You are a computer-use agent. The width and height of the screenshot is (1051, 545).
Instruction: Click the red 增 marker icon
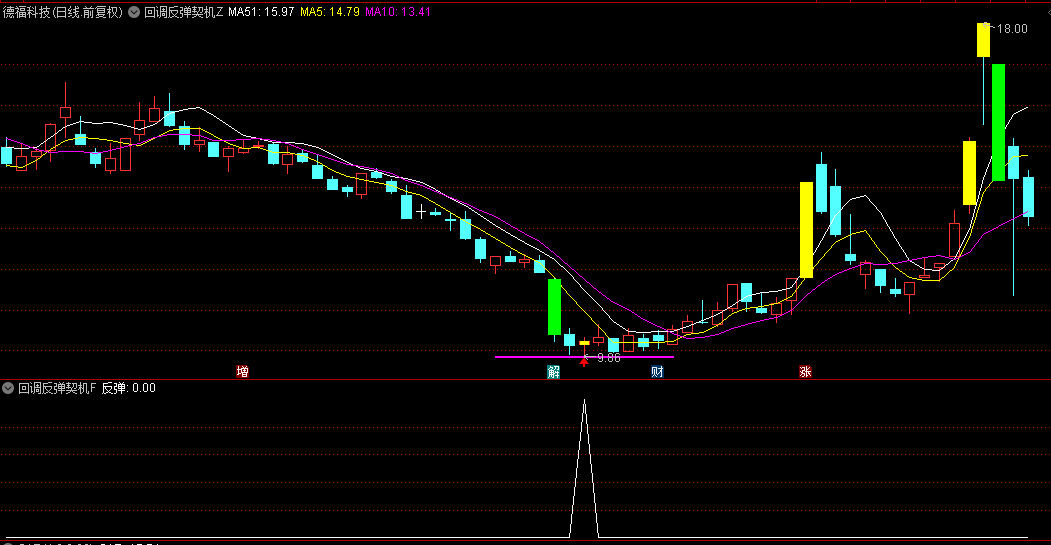pos(242,371)
